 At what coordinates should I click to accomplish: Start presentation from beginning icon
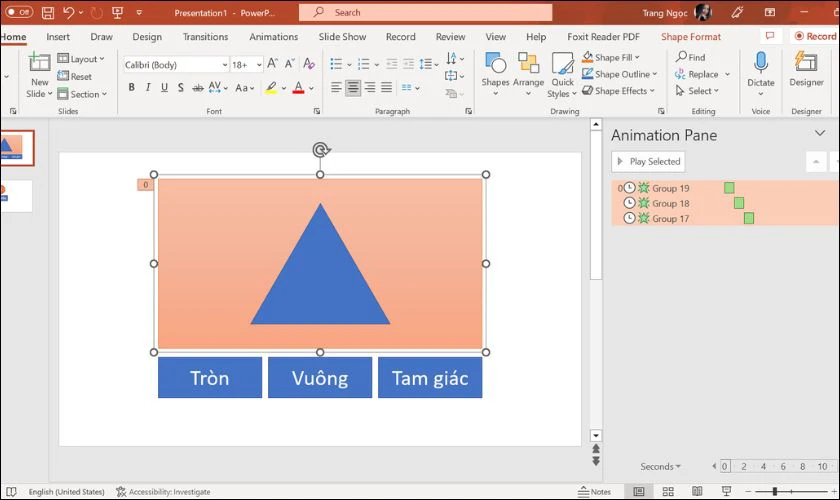pyautogui.click(x=117, y=12)
